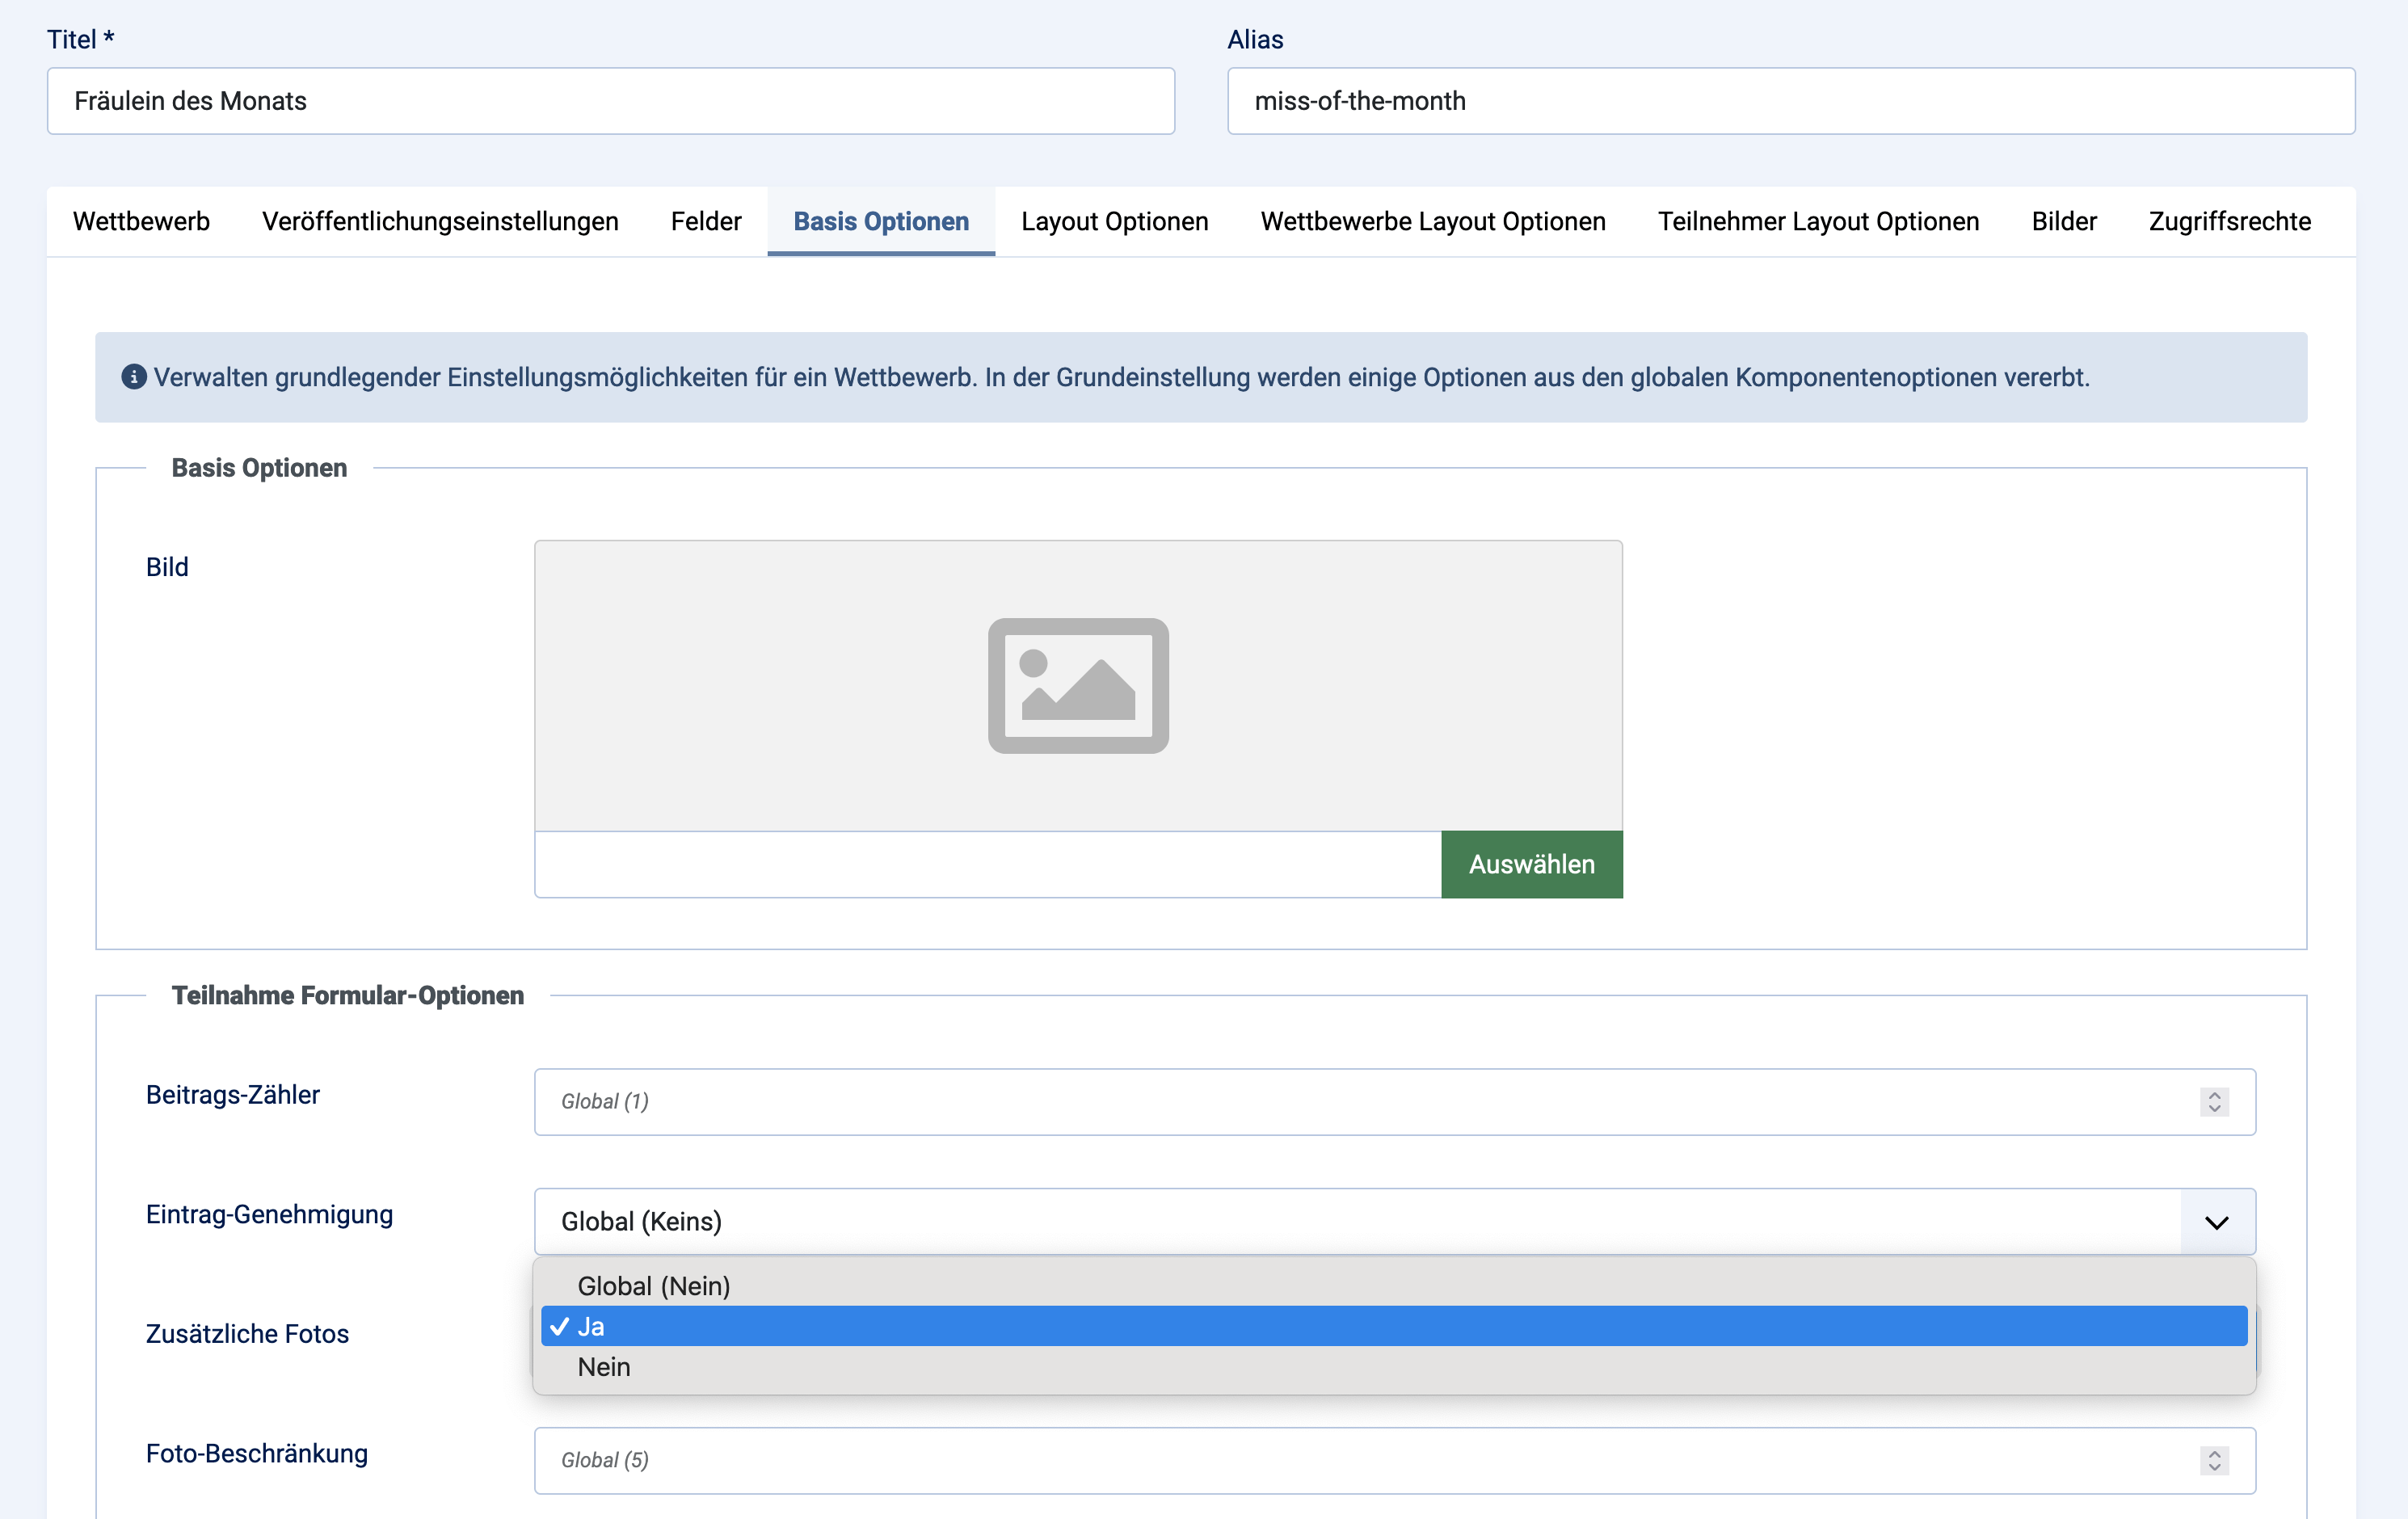This screenshot has width=2408, height=1519.
Task: Switch to the Wettbewerb tab
Action: [141, 221]
